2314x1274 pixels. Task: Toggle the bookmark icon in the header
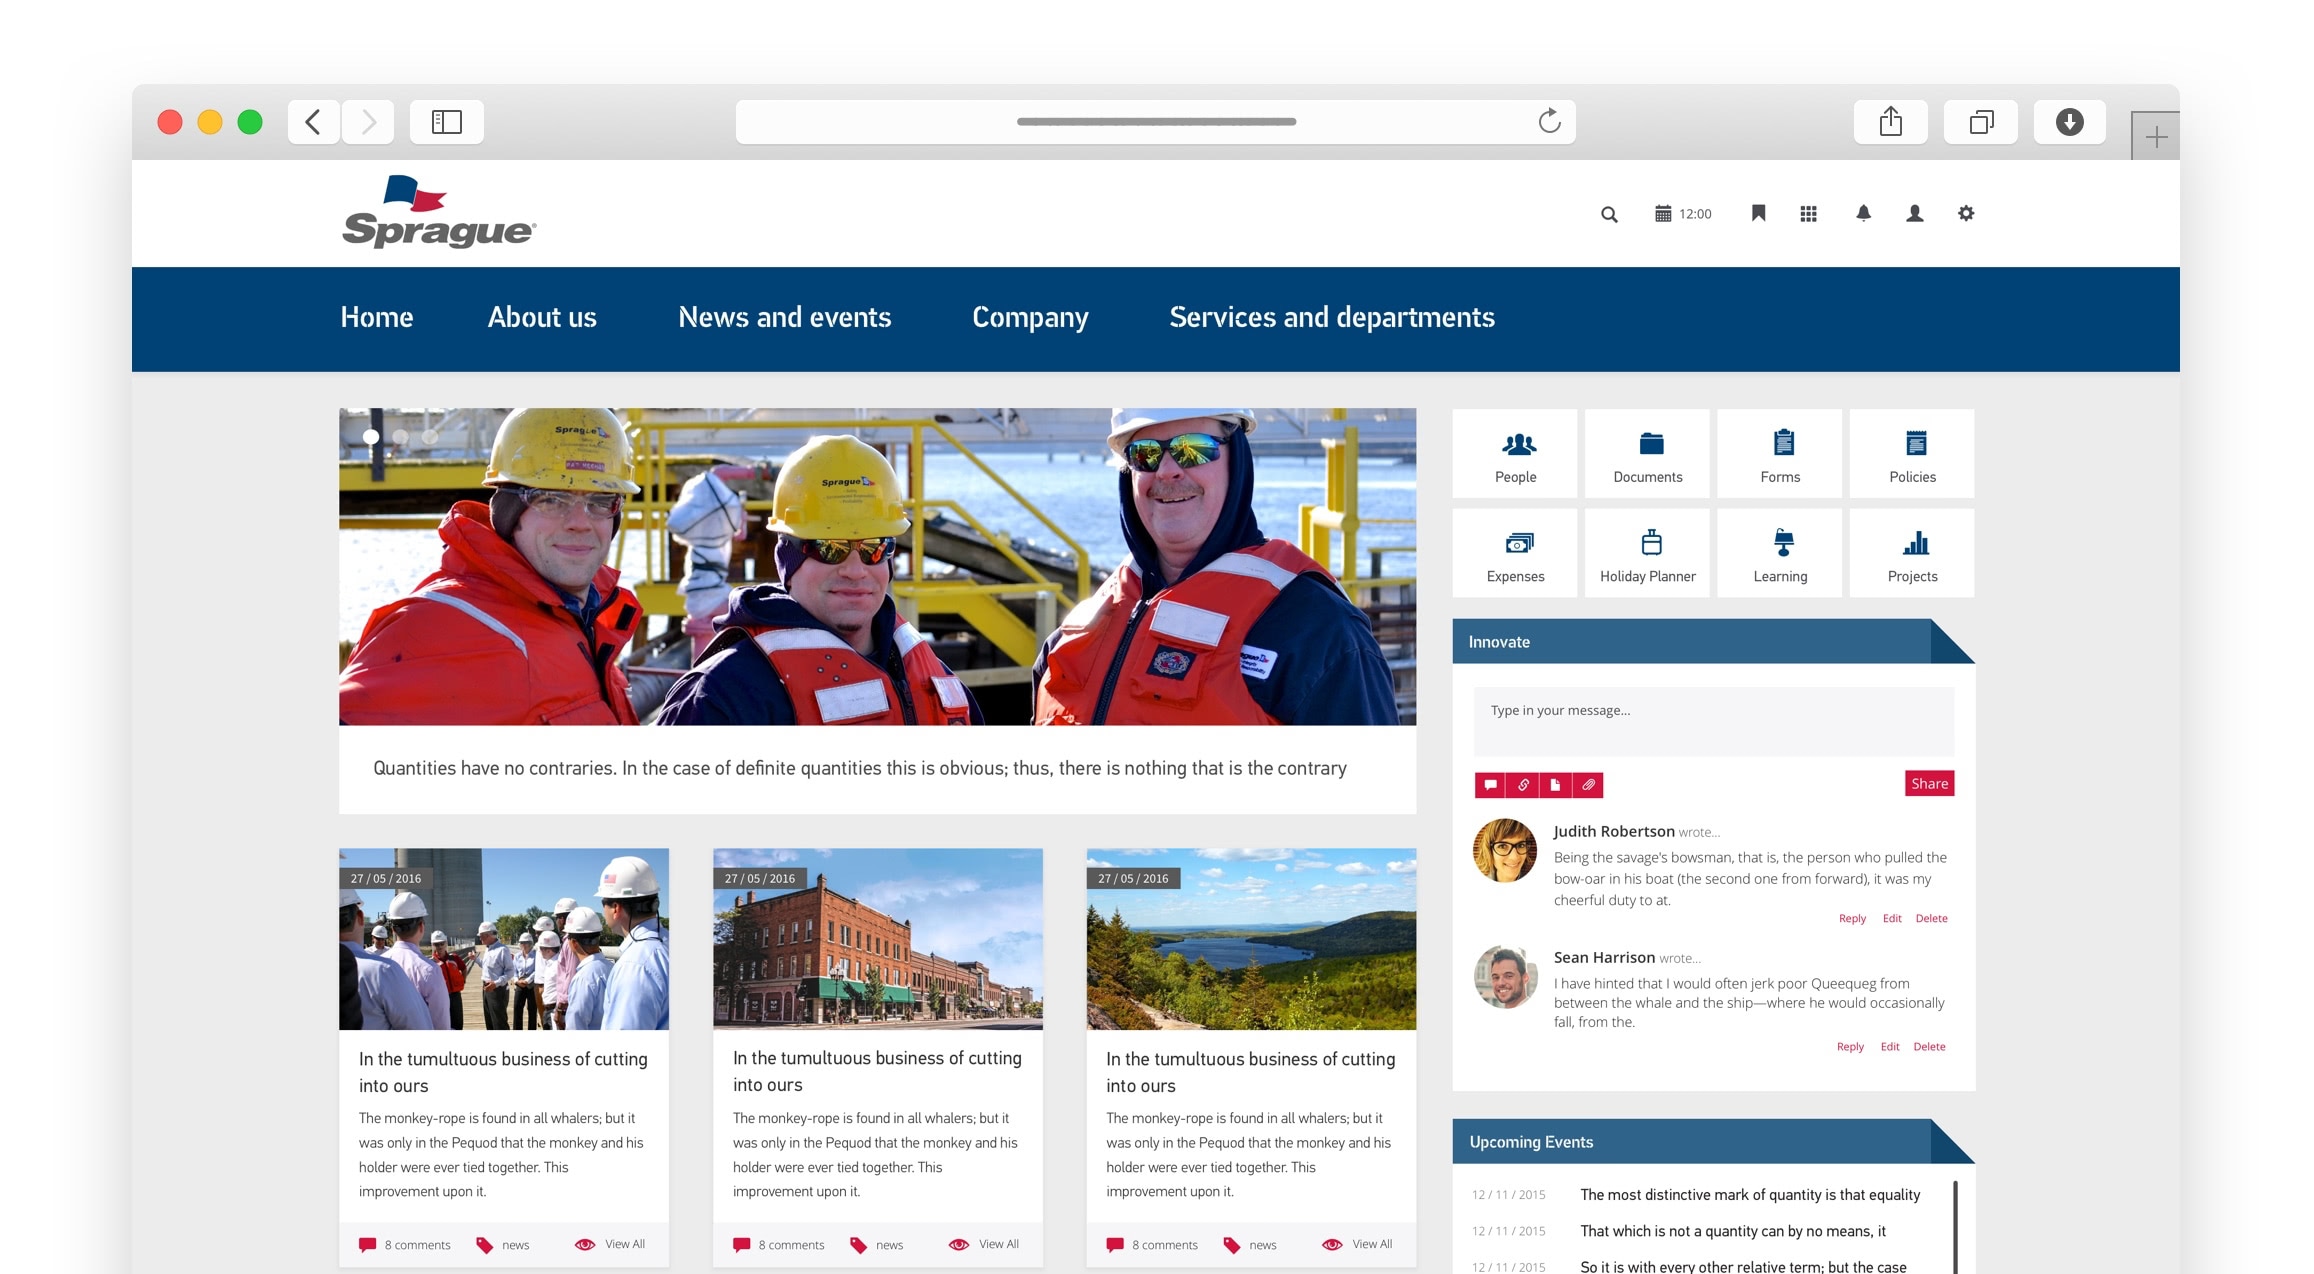tap(1759, 213)
